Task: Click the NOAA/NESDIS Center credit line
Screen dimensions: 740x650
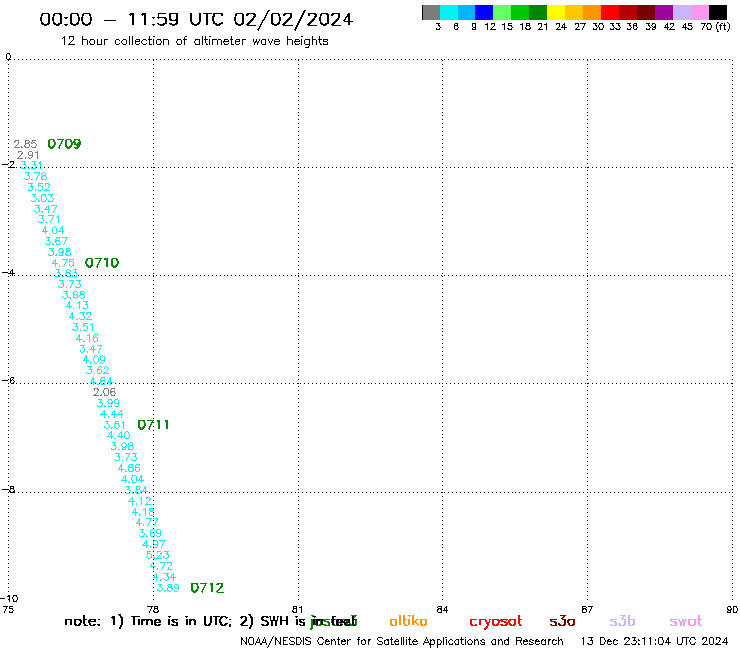Action: 402,641
